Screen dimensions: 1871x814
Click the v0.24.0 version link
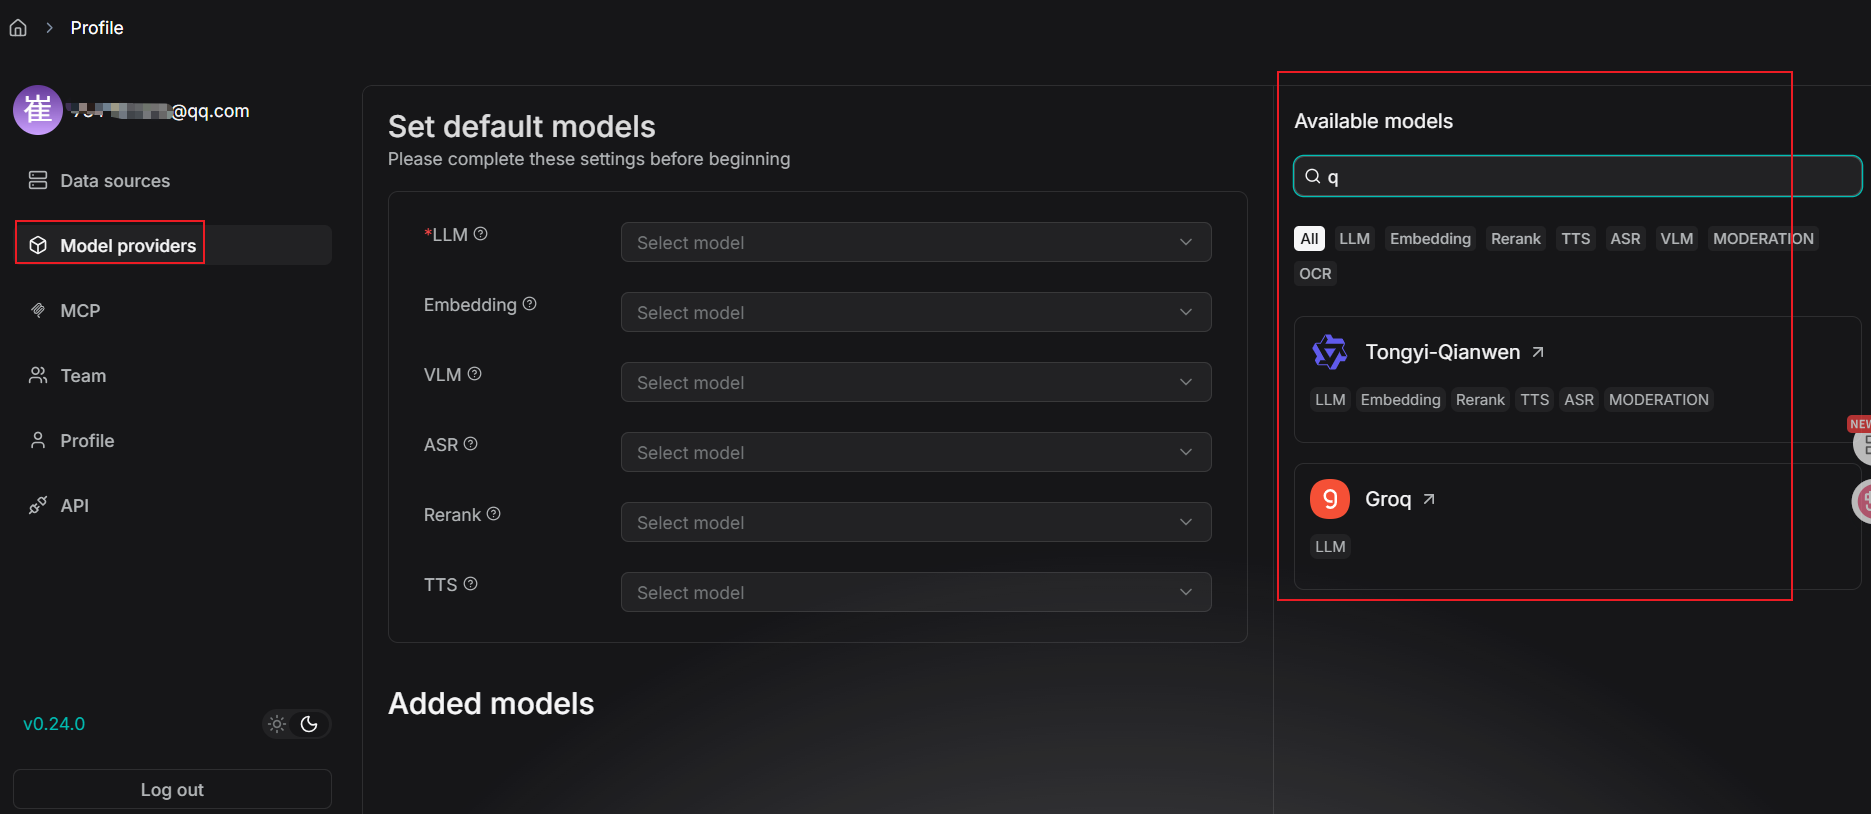(x=54, y=724)
